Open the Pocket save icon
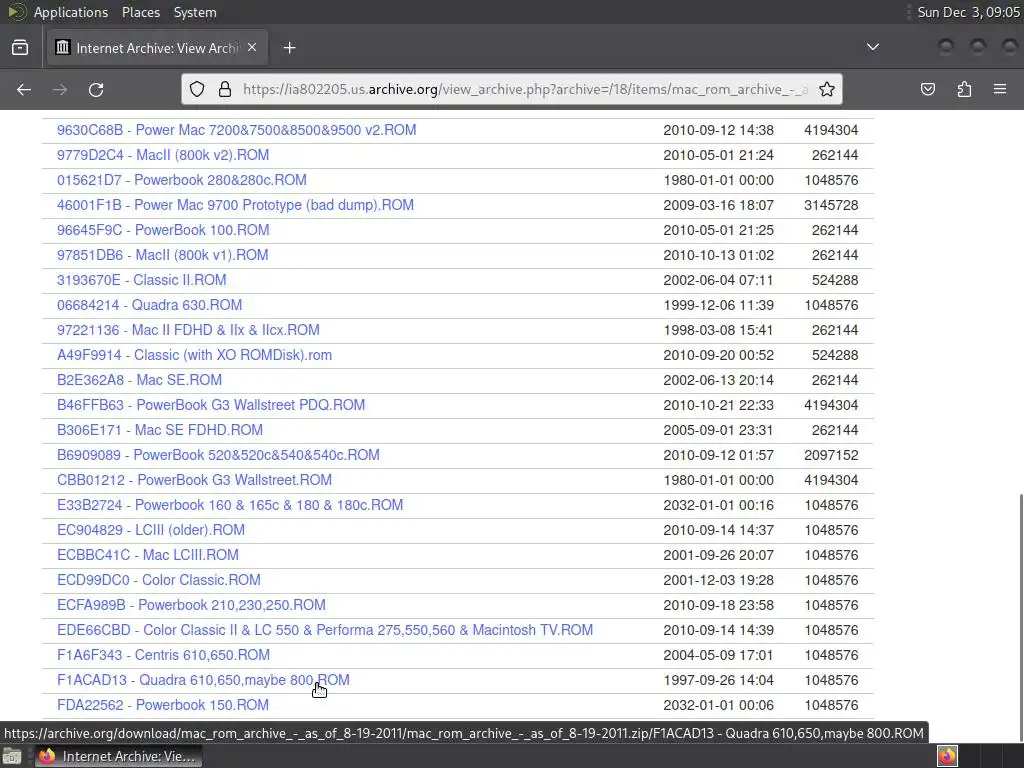 (x=928, y=89)
